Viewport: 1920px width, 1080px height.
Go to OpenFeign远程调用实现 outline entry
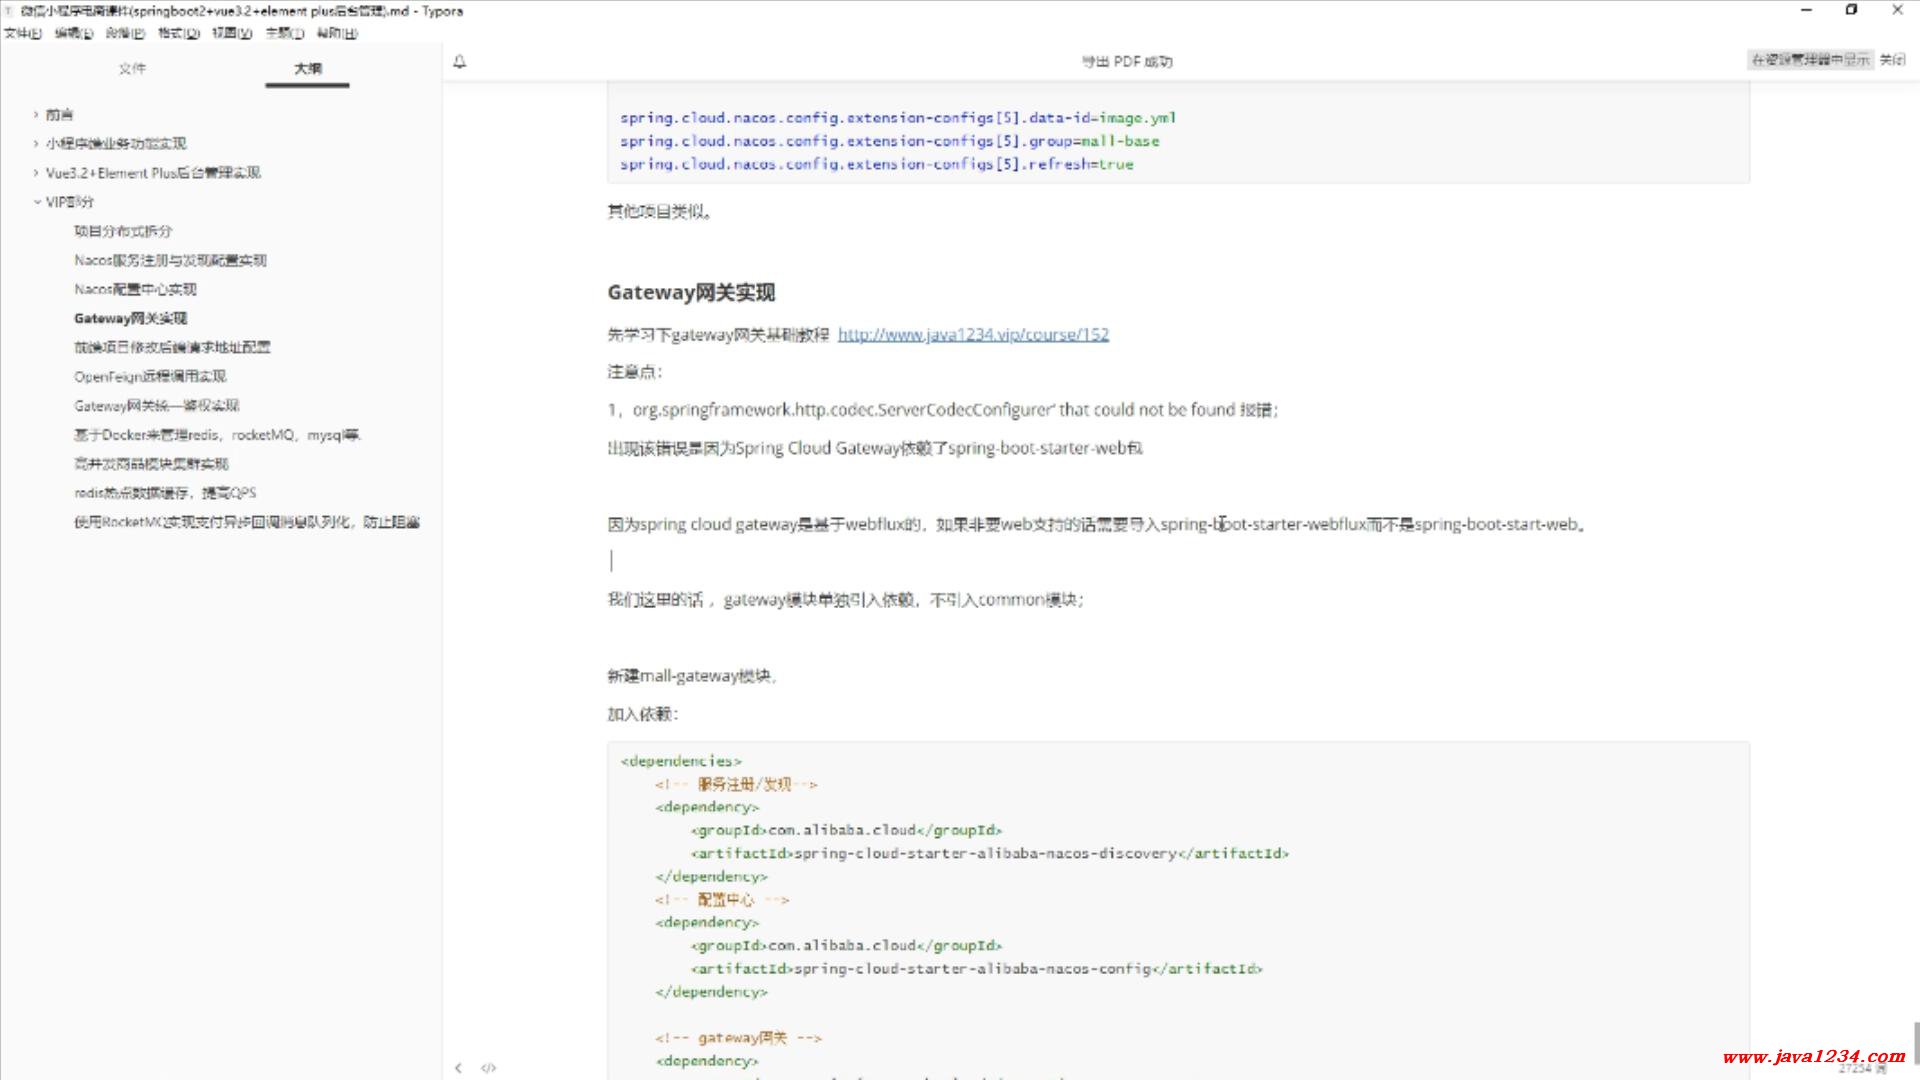(x=150, y=376)
